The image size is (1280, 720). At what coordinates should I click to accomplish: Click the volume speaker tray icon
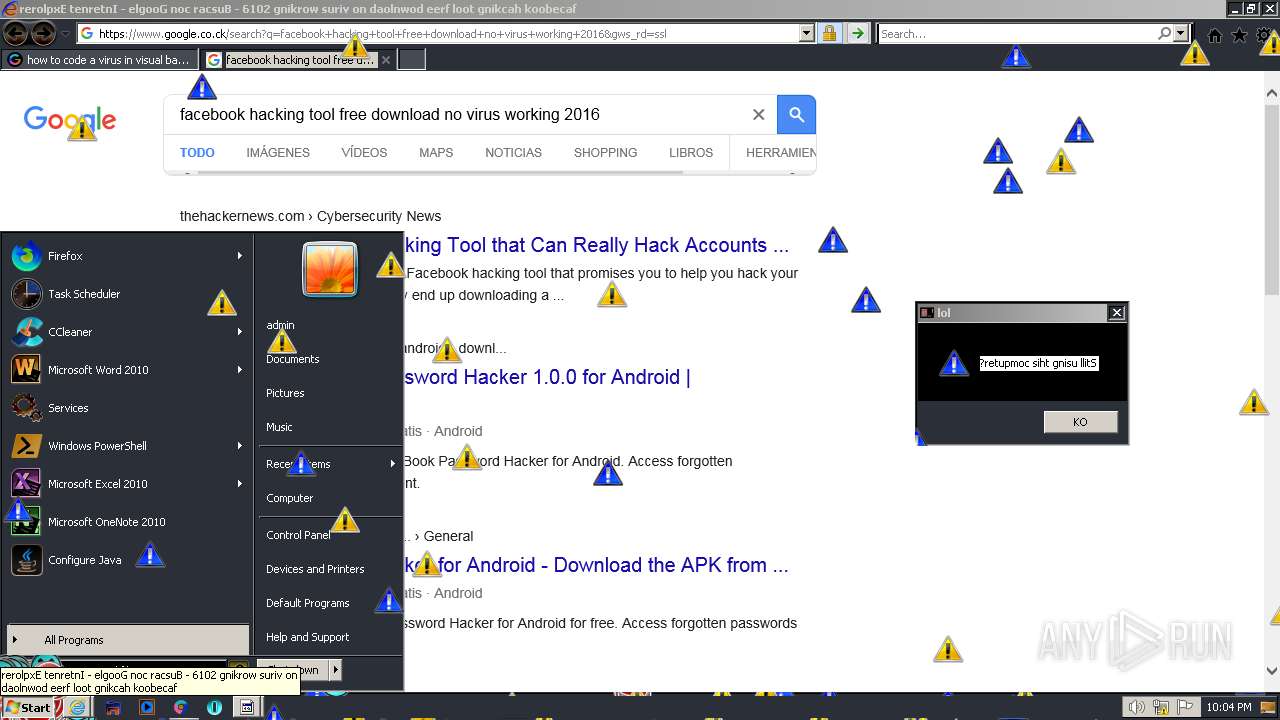[x=1137, y=708]
